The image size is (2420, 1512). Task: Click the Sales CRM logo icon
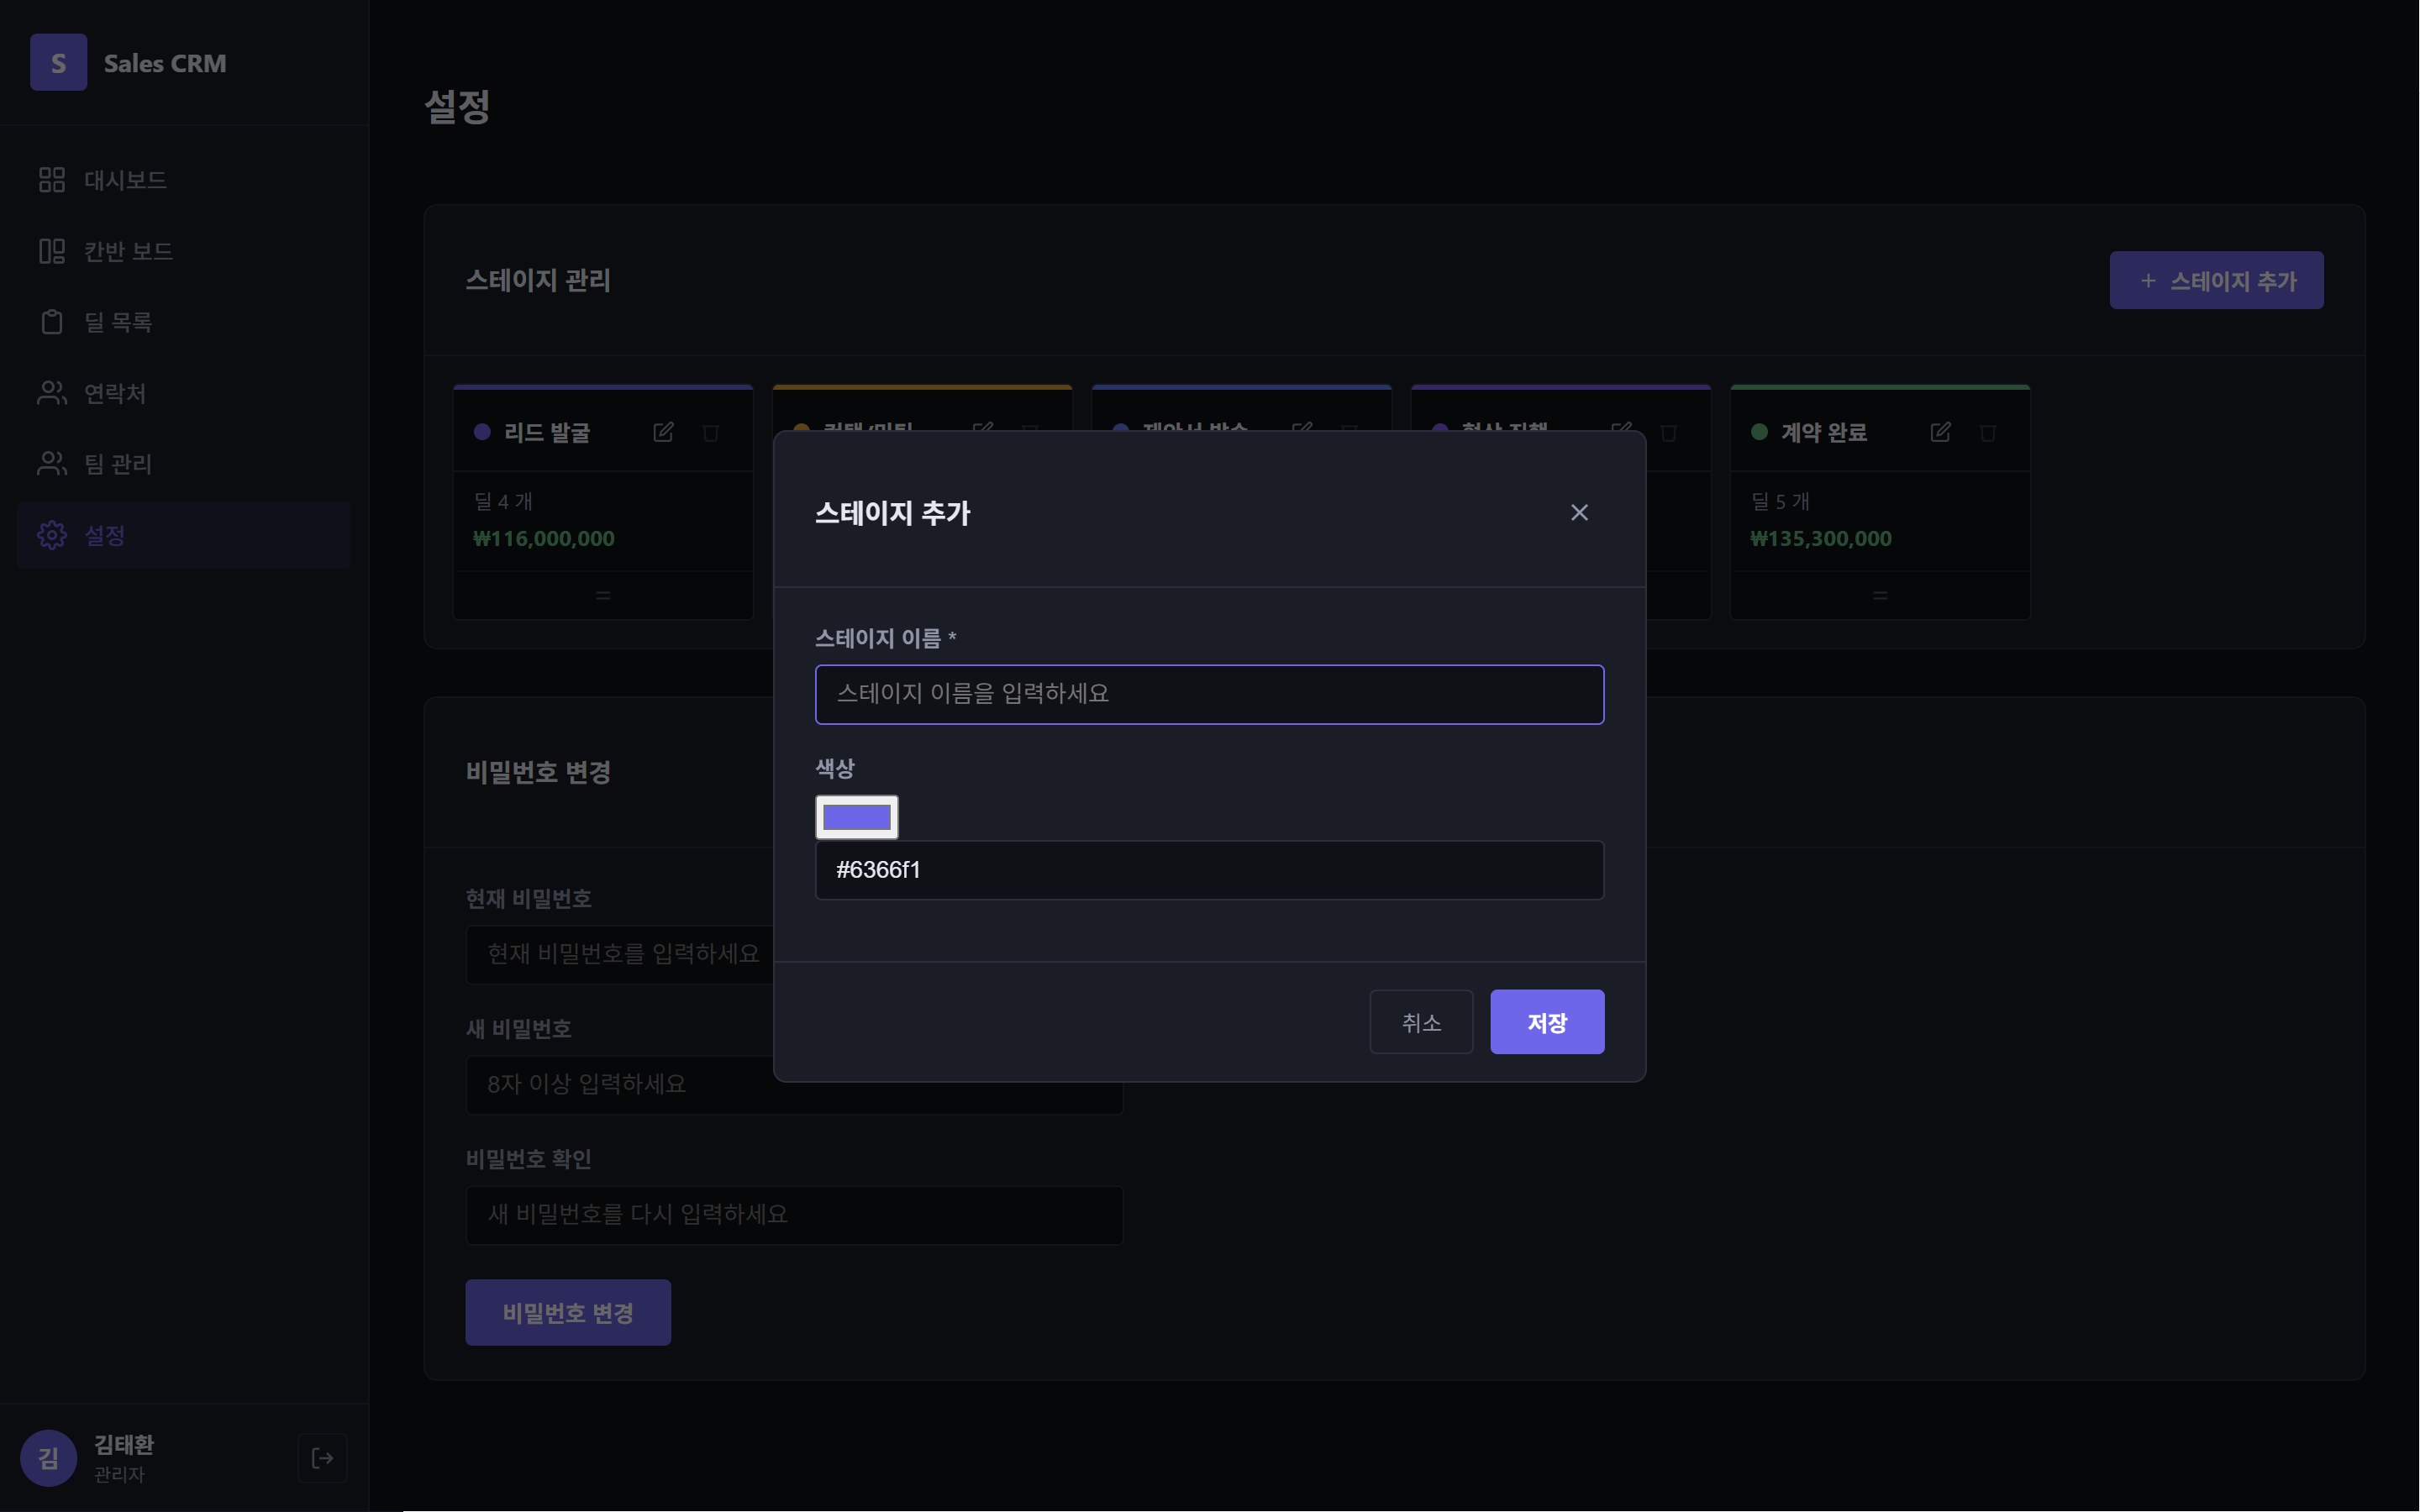[x=58, y=62]
